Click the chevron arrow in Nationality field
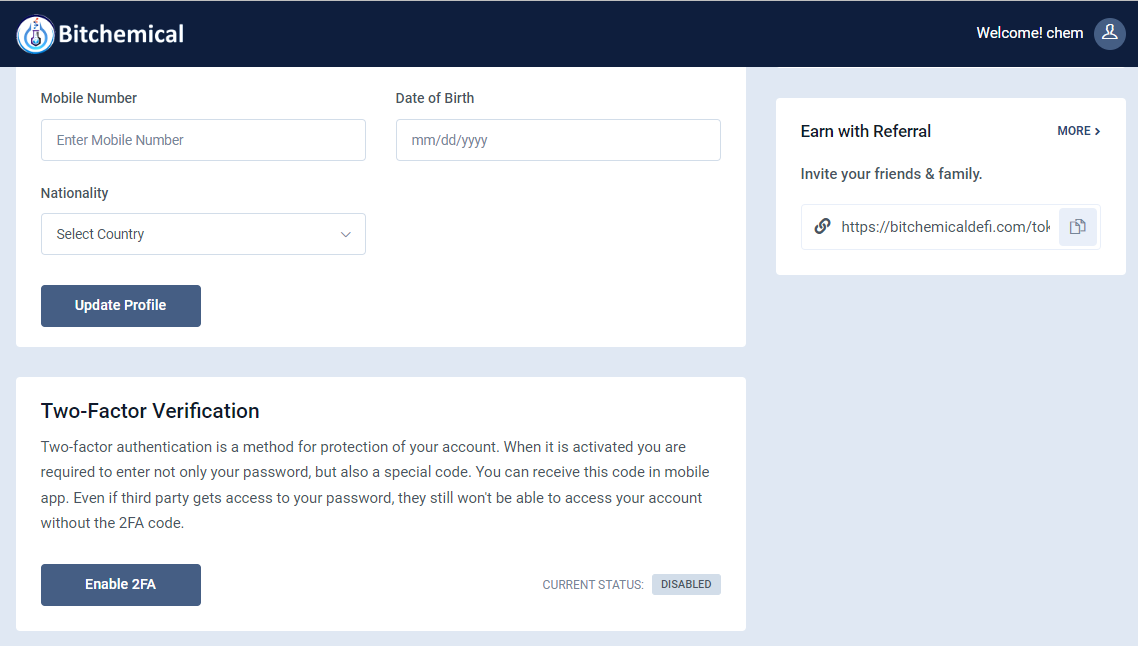 (345, 234)
